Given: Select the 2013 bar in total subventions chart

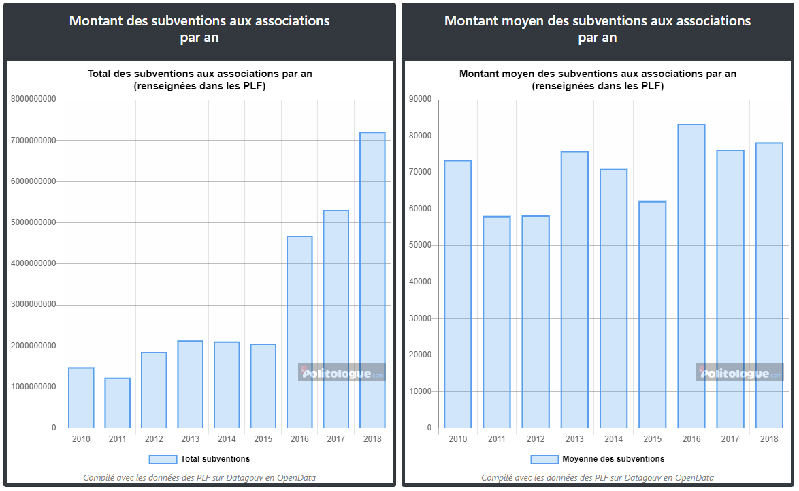Looking at the screenshot, I should click(190, 384).
